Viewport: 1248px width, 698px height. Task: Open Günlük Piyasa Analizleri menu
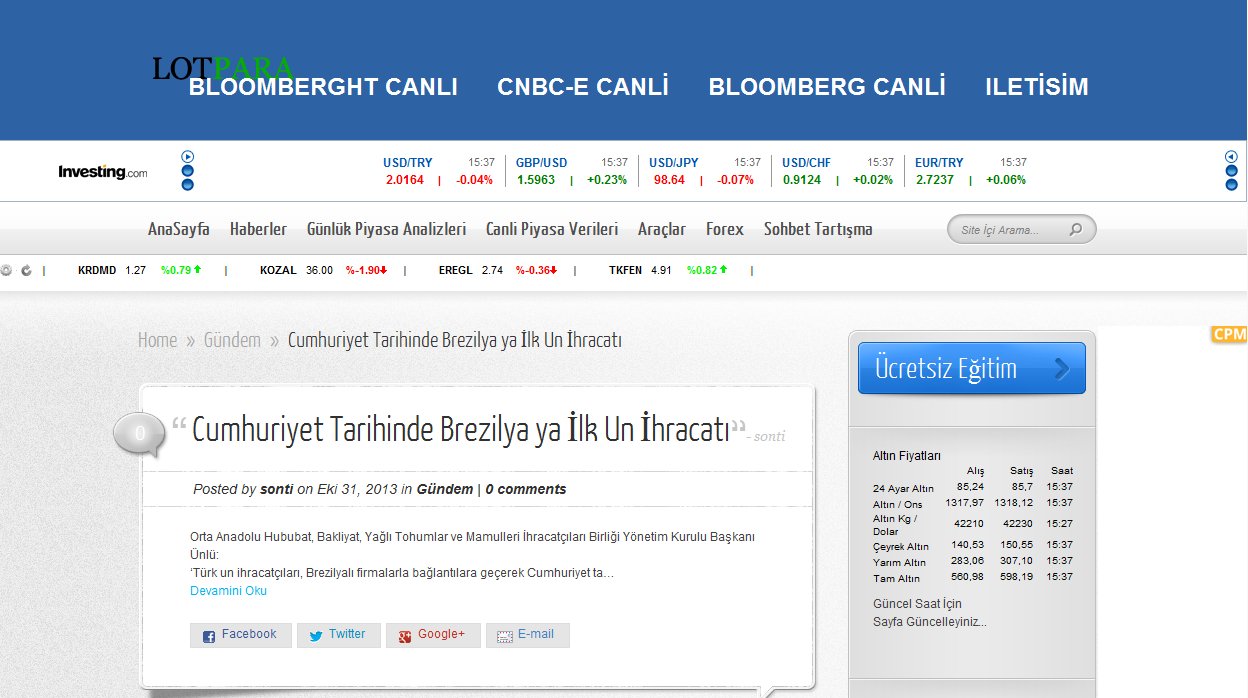[x=386, y=229]
